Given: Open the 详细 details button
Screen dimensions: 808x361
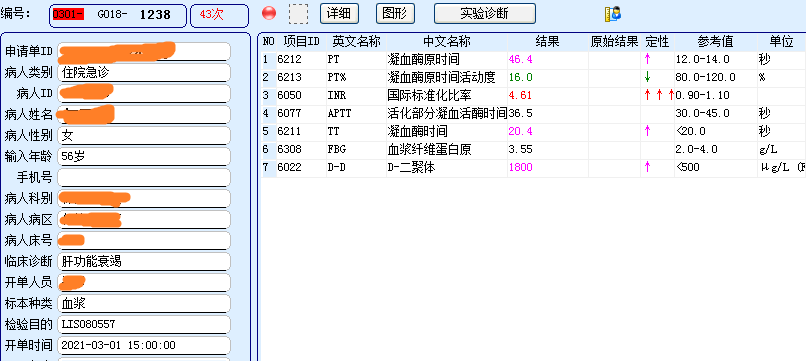Looking at the screenshot, I should [339, 13].
